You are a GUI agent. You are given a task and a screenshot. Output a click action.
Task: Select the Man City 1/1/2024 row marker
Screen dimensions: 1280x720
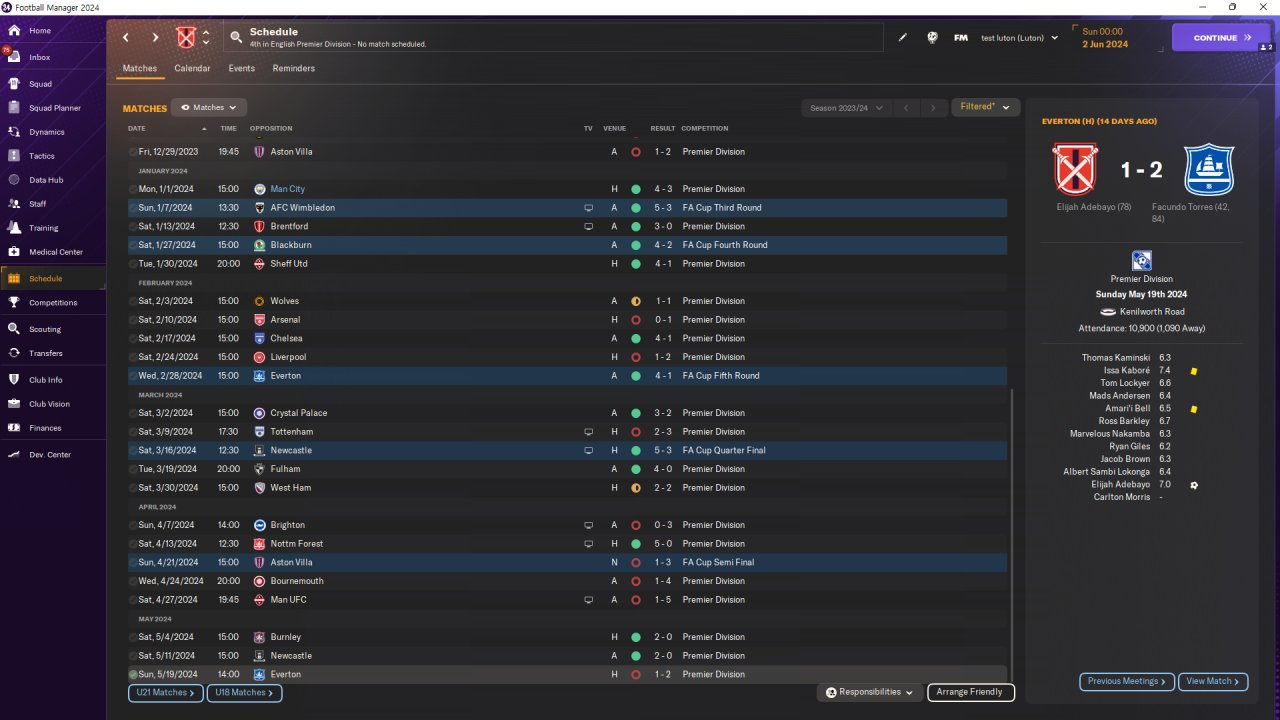[133, 189]
